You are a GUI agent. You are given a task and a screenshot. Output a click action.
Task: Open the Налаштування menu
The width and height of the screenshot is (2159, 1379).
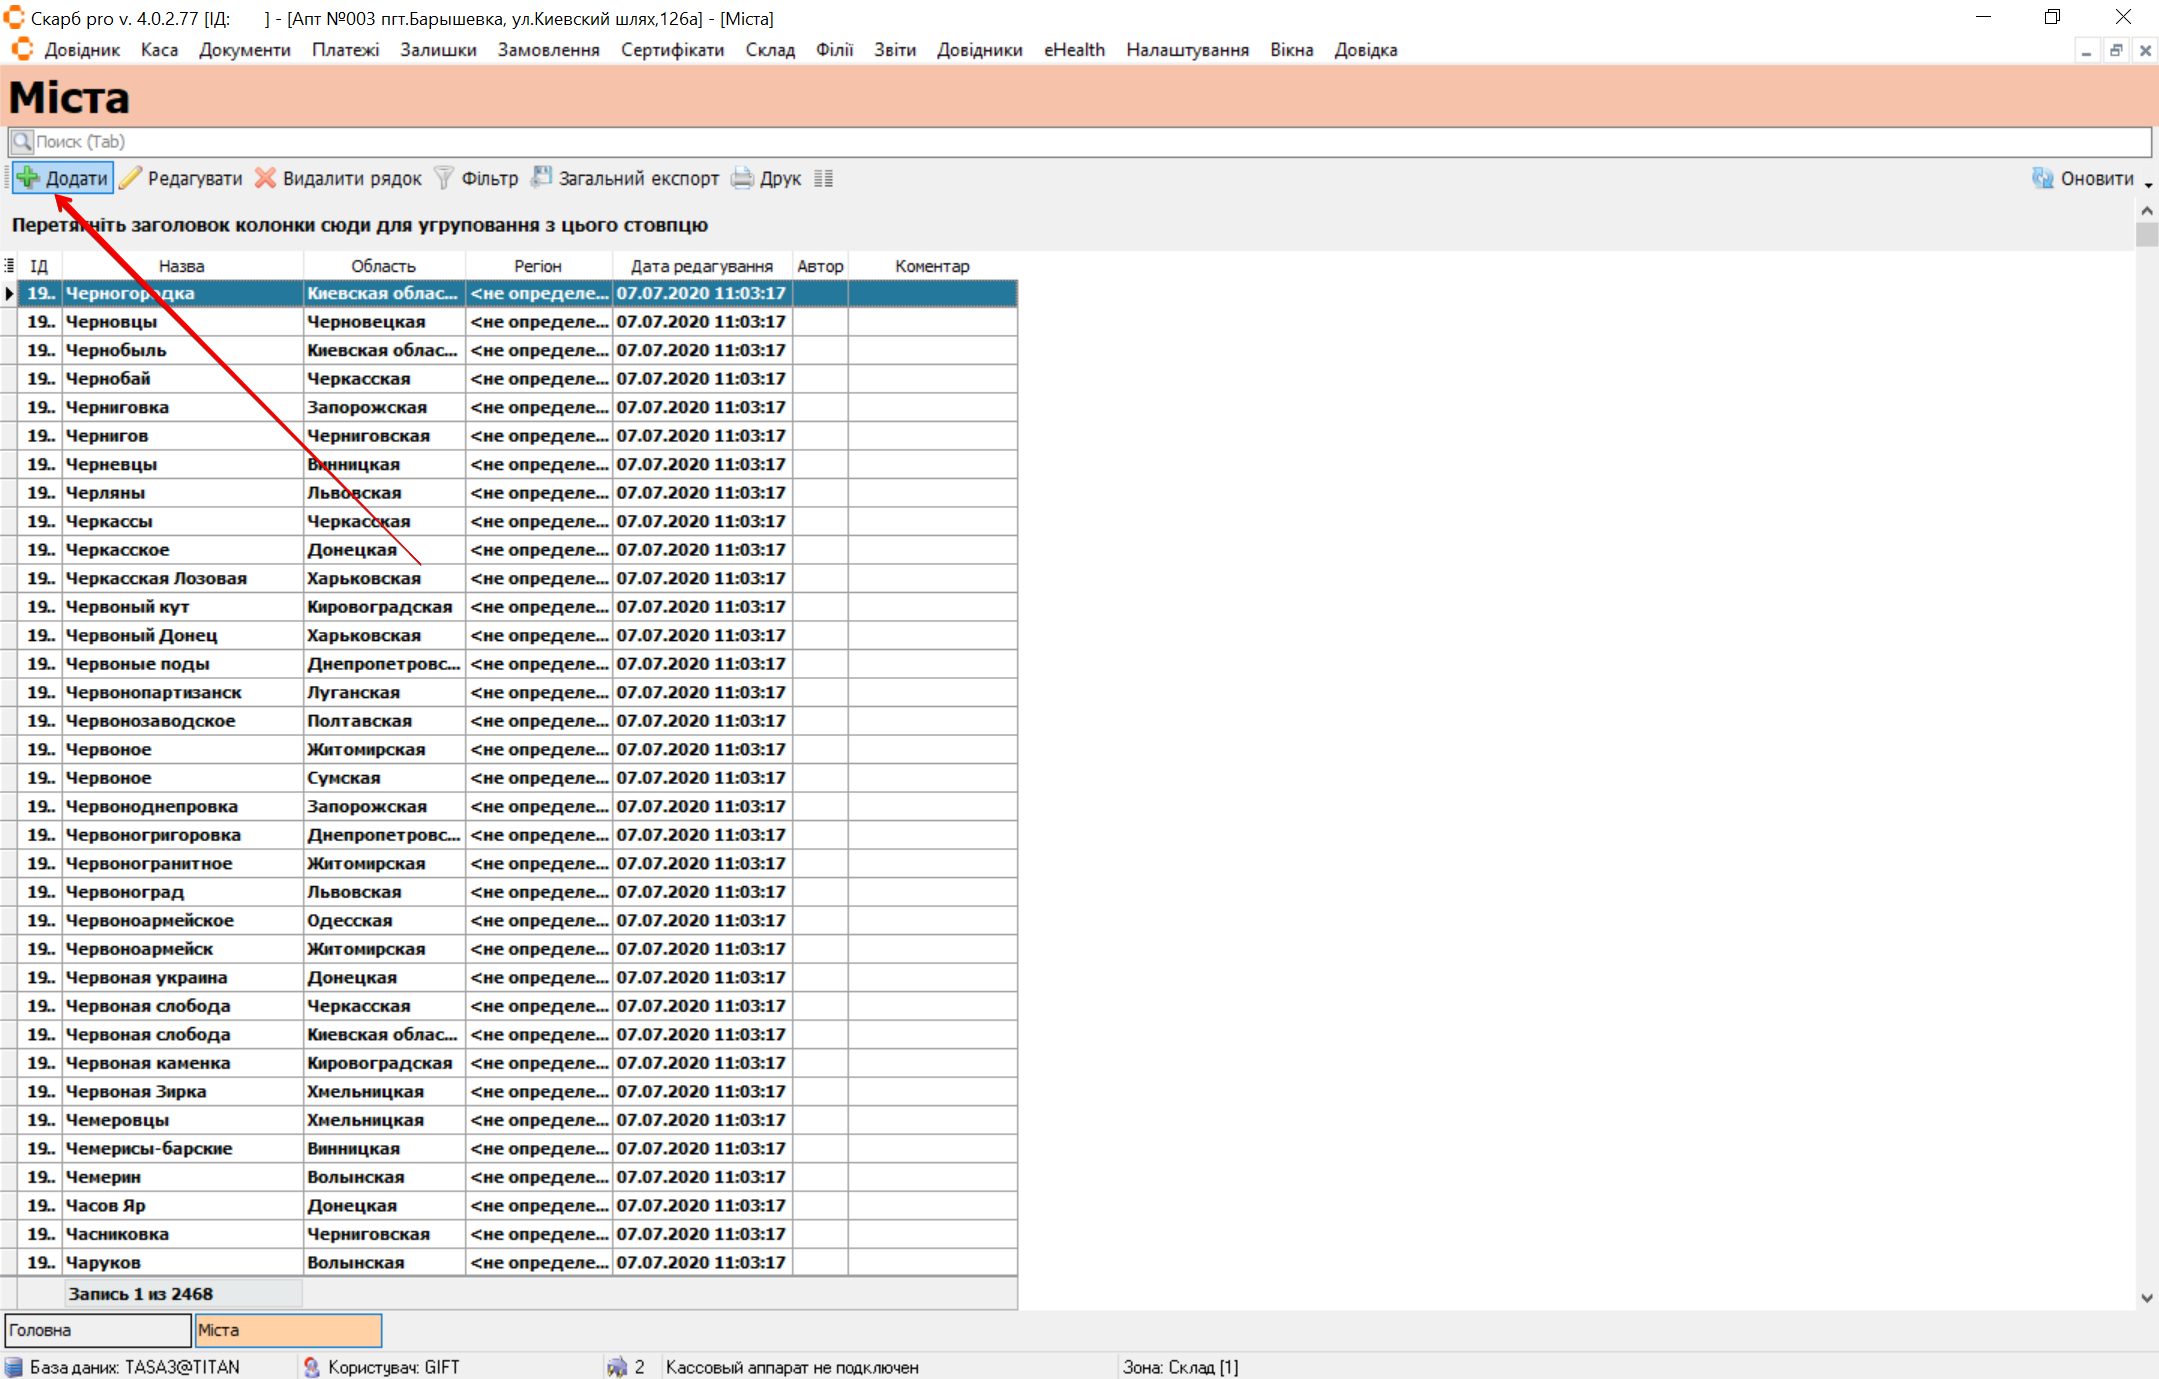click(1187, 50)
